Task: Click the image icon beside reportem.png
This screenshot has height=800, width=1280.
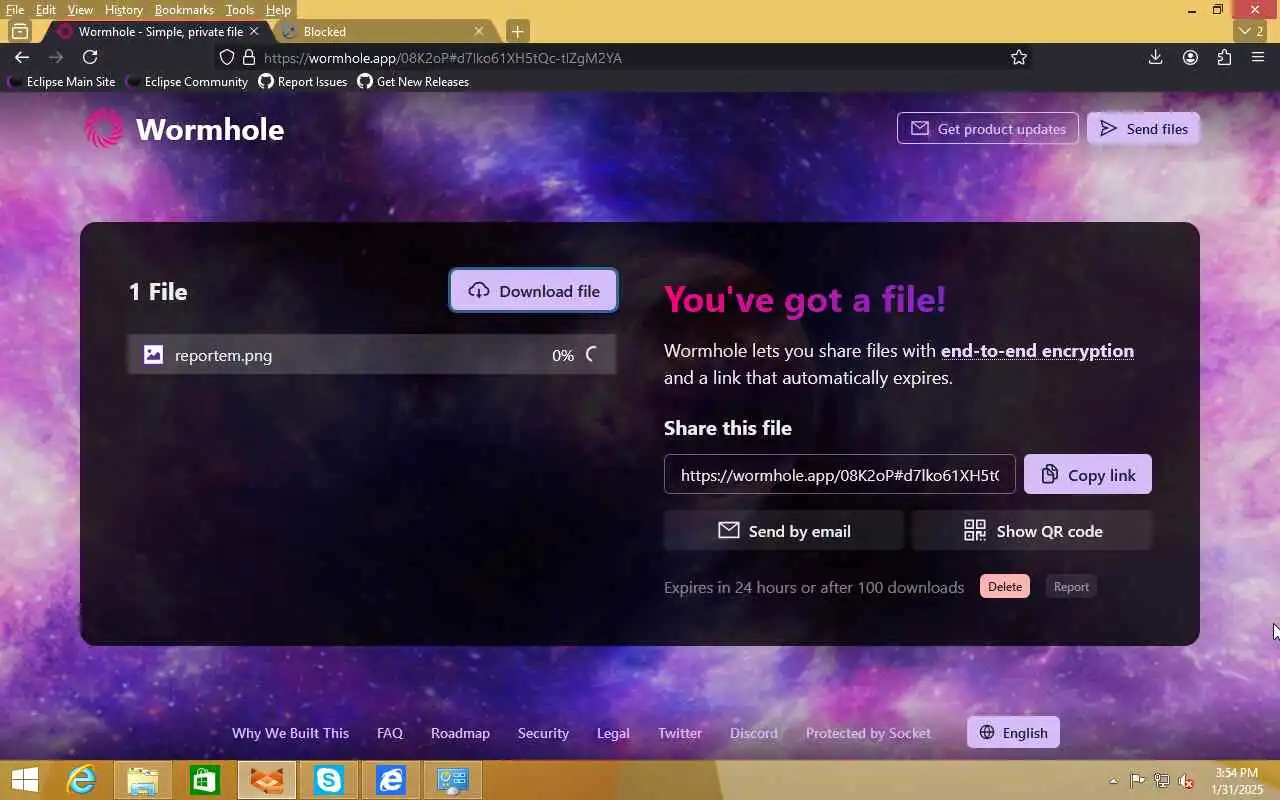Action: point(153,355)
